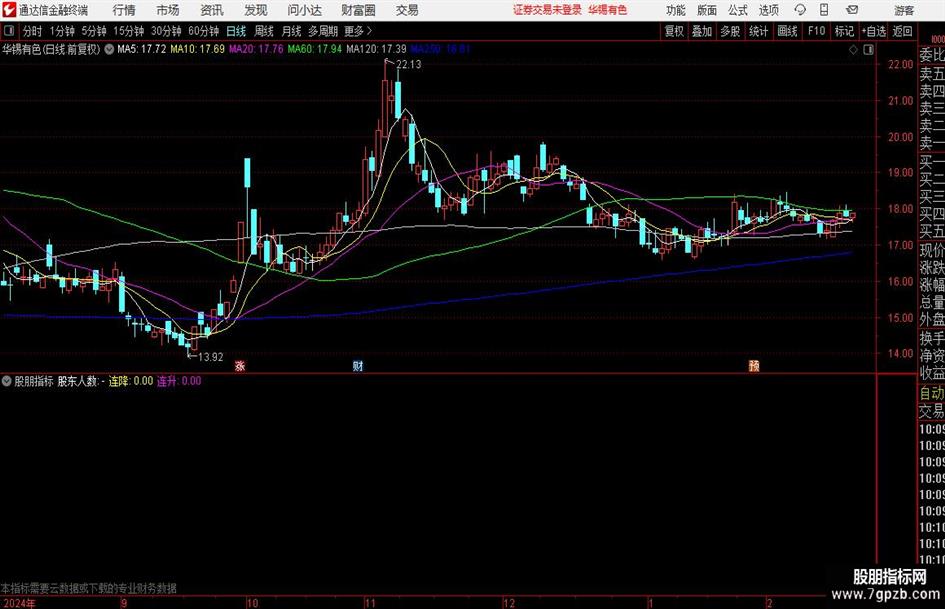
Task: Click the 22.13 high price label
Action: pyautogui.click(x=409, y=65)
